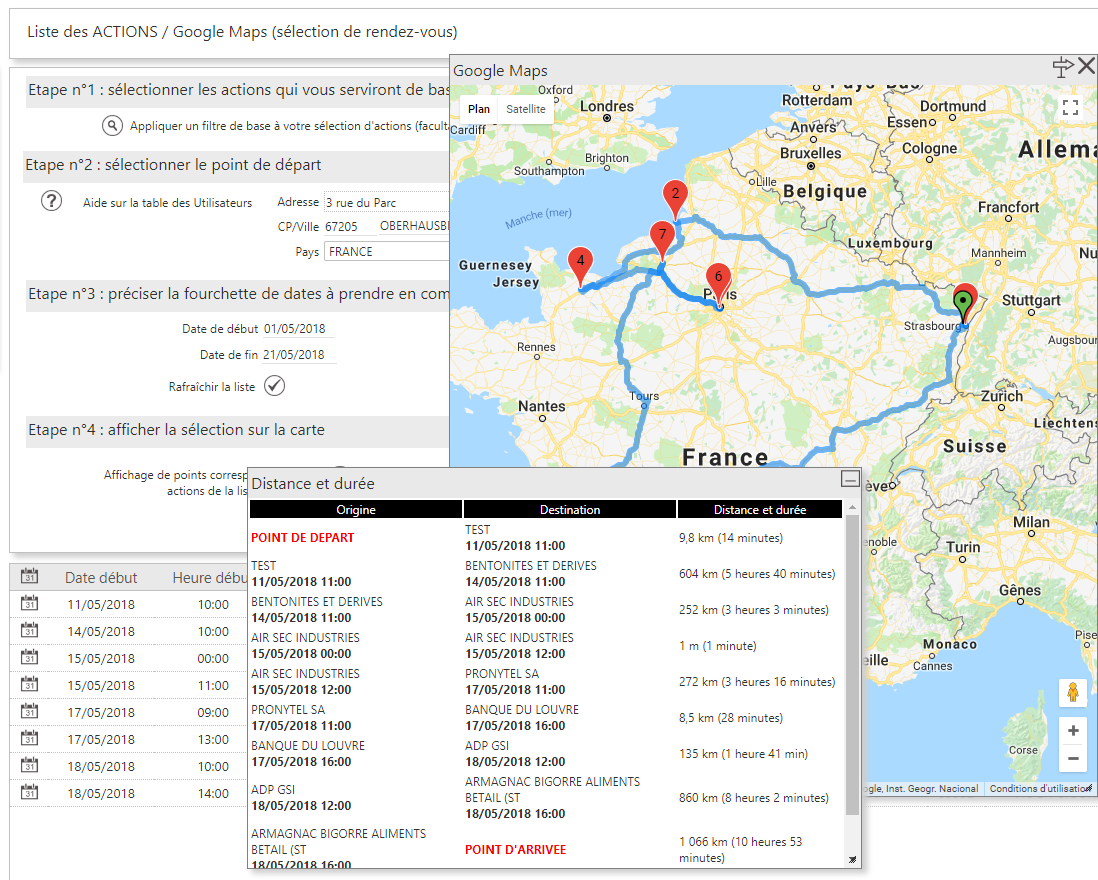Minimize the Distance et durée panel
Image resolution: width=1098 pixels, height=880 pixels.
click(x=849, y=479)
